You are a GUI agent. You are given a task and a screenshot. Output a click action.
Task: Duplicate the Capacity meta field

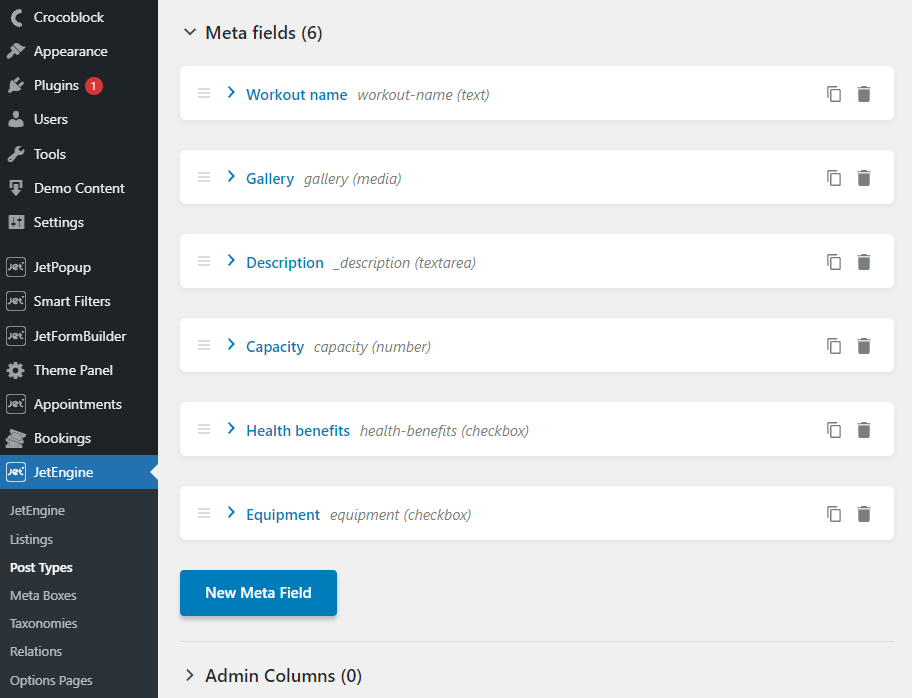[x=834, y=346]
